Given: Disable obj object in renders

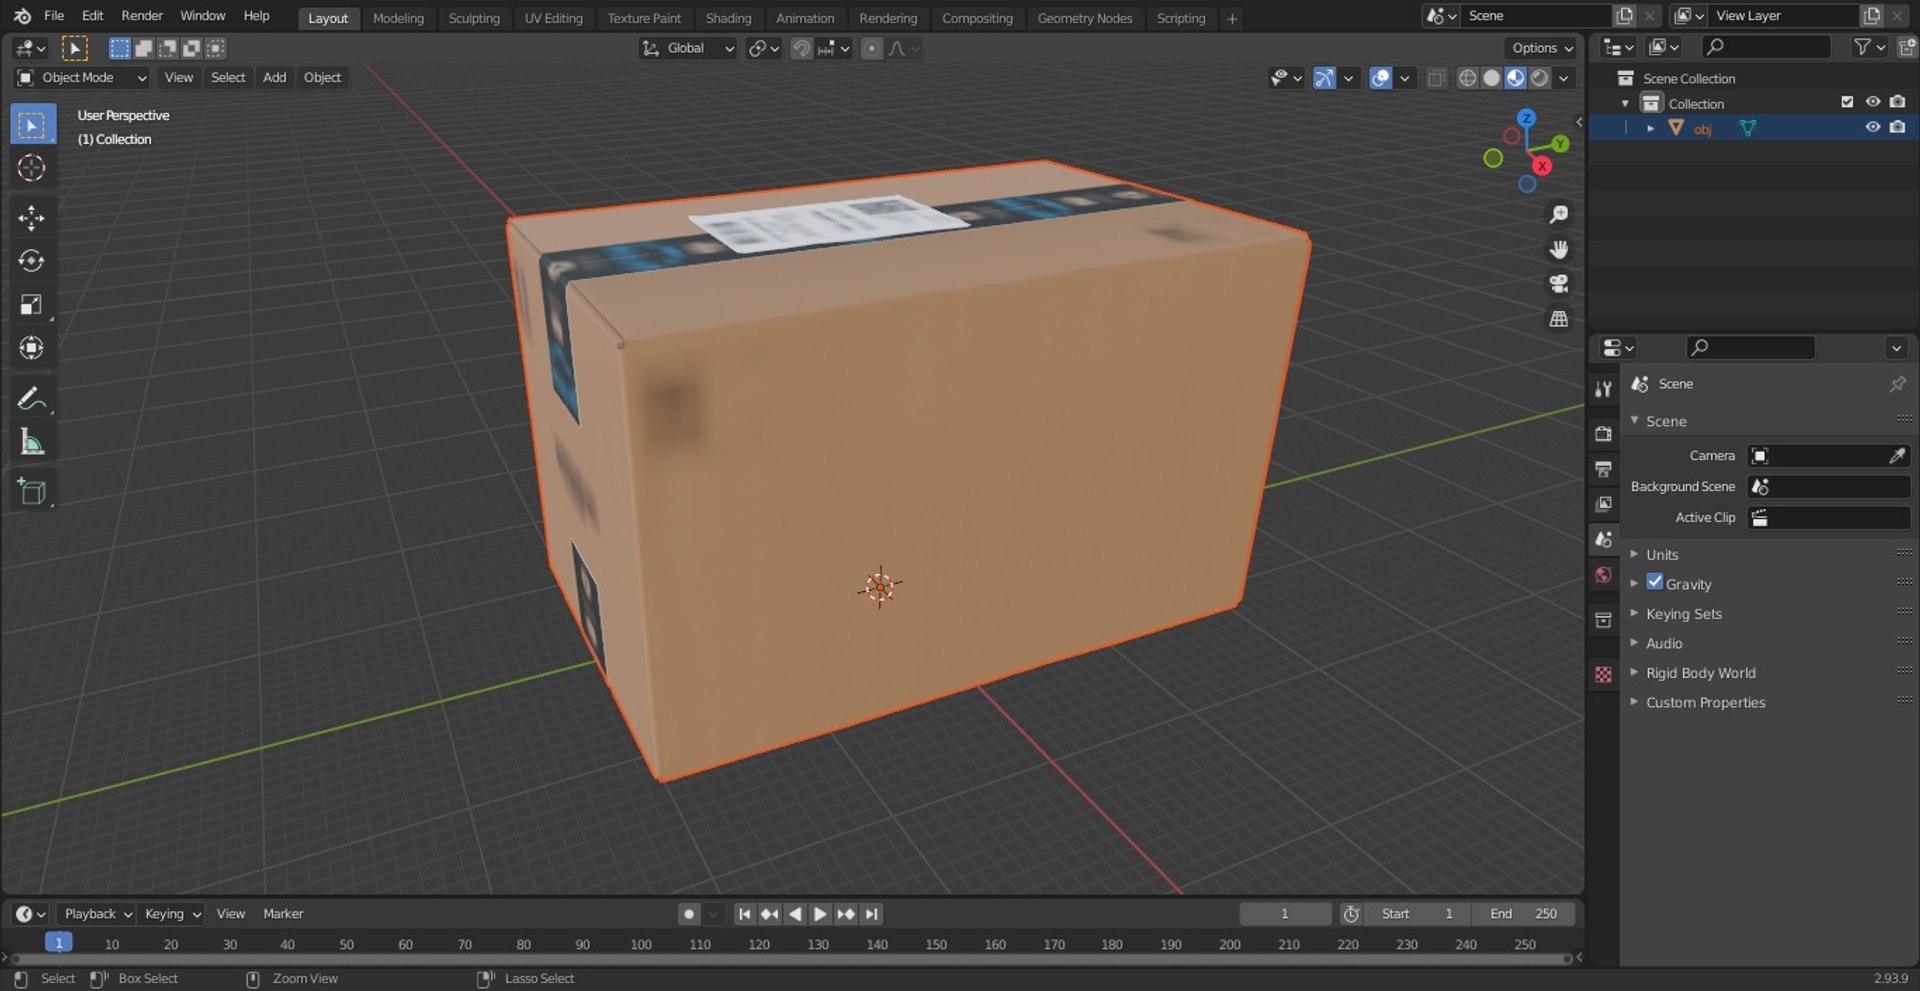Looking at the screenshot, I should tap(1897, 127).
